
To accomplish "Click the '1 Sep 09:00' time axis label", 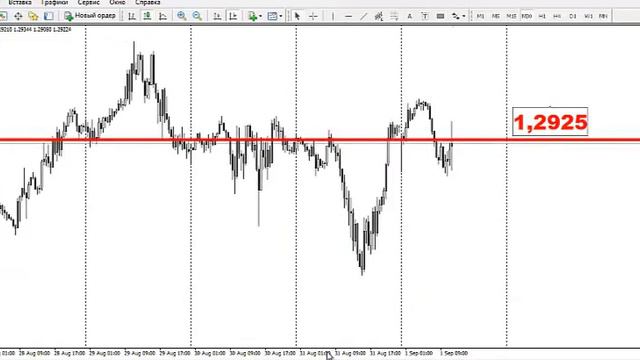I will coord(454,353).
